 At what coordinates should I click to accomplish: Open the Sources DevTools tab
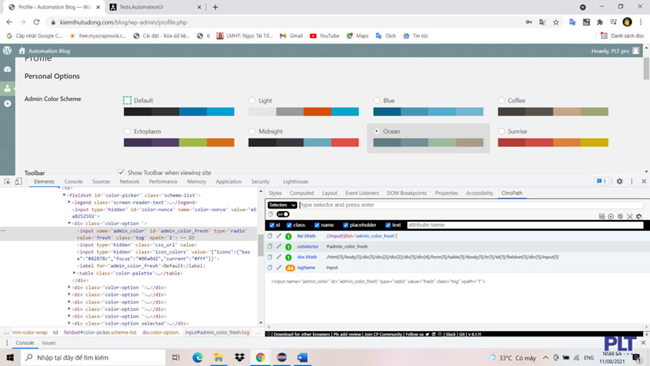101,182
